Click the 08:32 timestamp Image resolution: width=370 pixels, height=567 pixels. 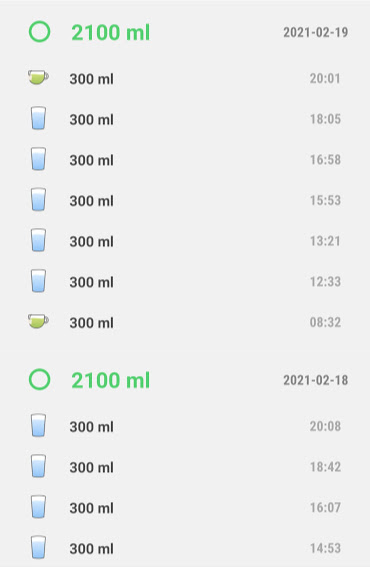point(325,322)
